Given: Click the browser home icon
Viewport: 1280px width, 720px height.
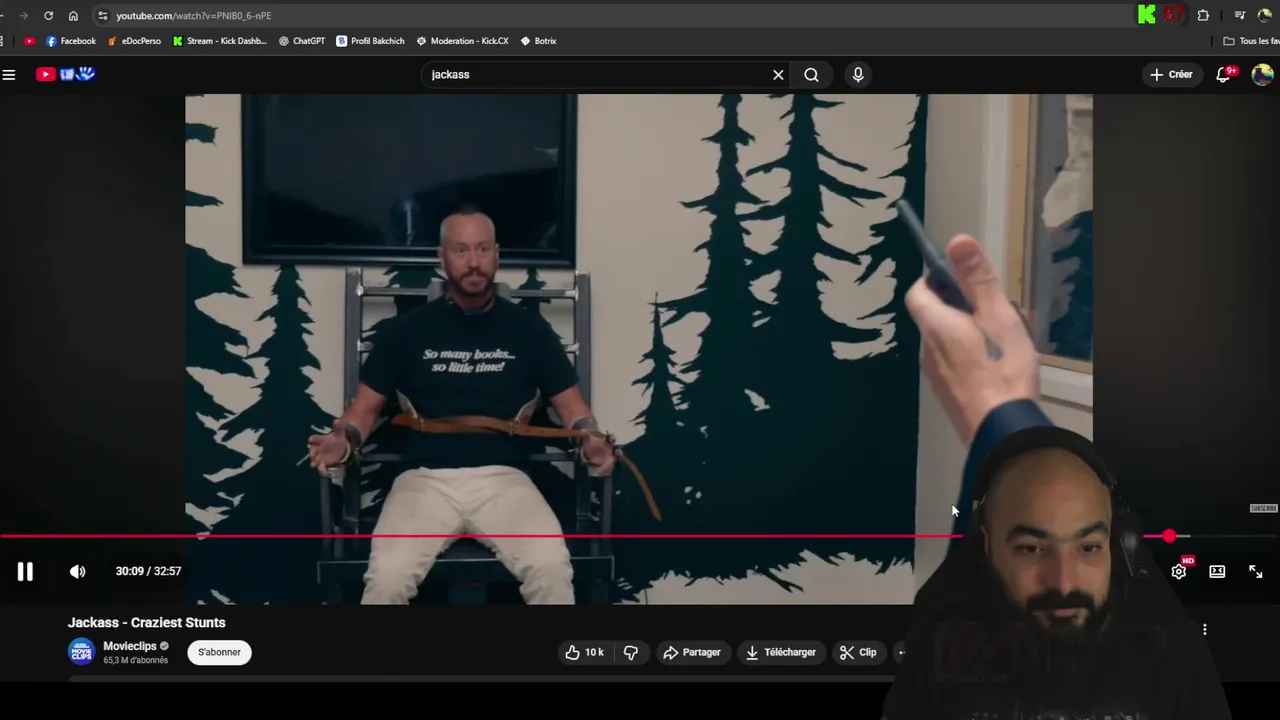Looking at the screenshot, I should point(73,15).
